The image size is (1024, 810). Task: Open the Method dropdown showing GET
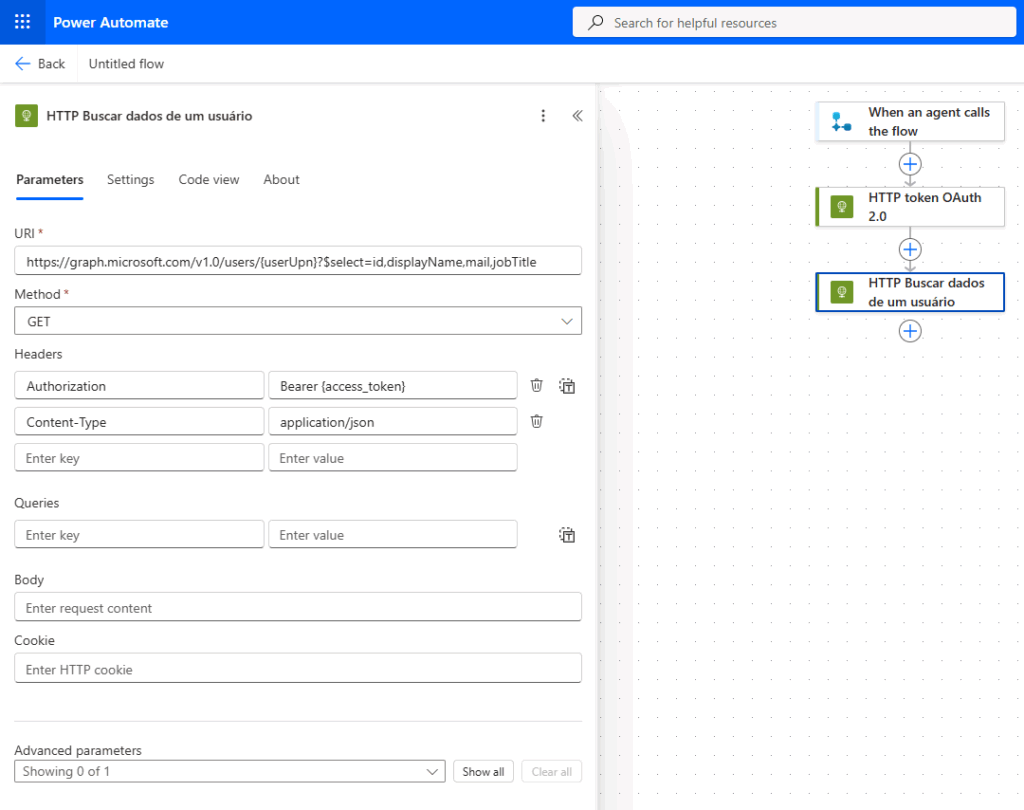click(297, 321)
